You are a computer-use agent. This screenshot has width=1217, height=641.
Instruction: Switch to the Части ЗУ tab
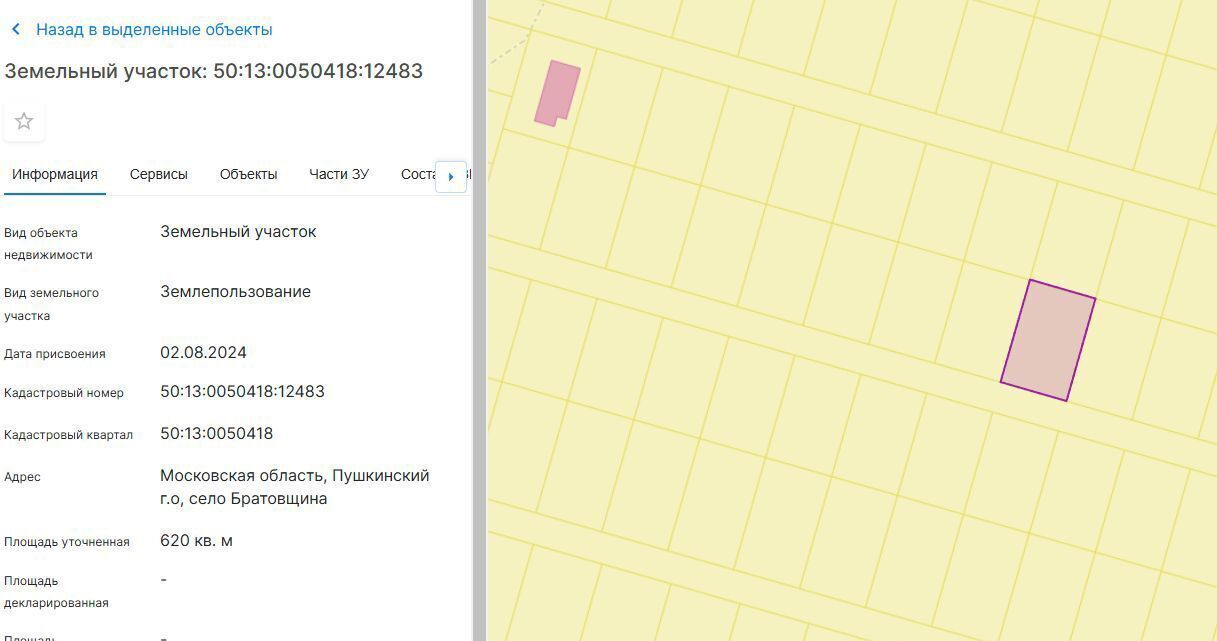pyautogui.click(x=339, y=174)
